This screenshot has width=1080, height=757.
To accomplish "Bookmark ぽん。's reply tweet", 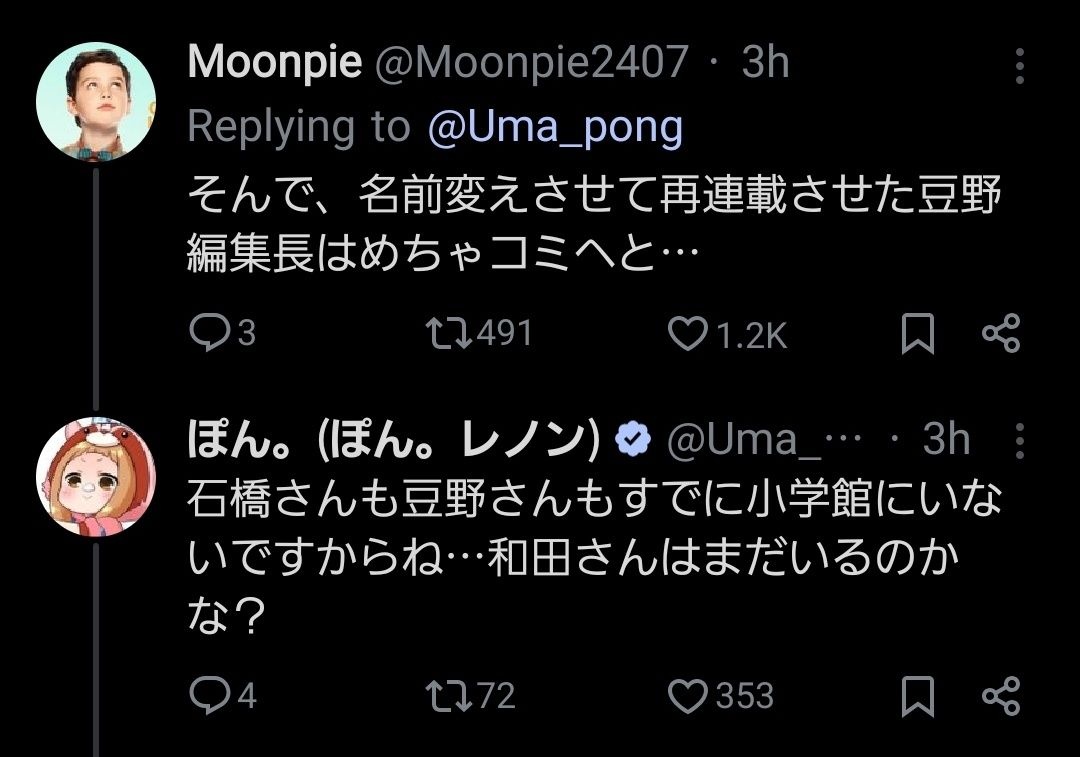I will coord(917,695).
